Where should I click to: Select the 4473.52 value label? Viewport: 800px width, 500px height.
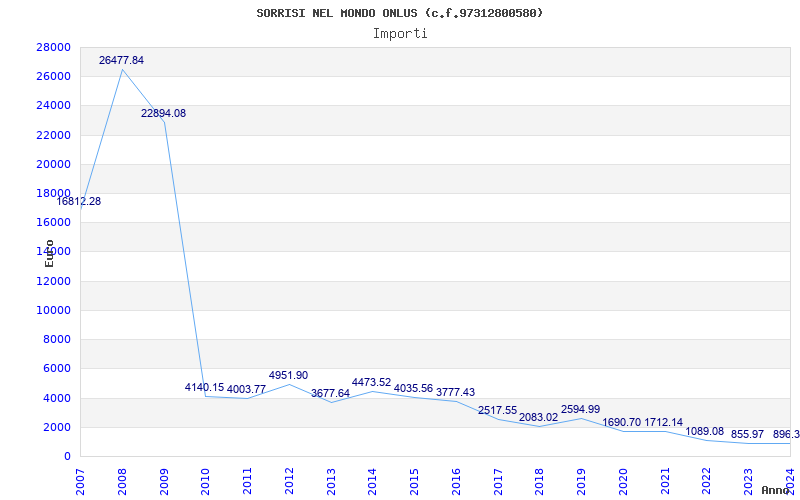[x=371, y=382]
